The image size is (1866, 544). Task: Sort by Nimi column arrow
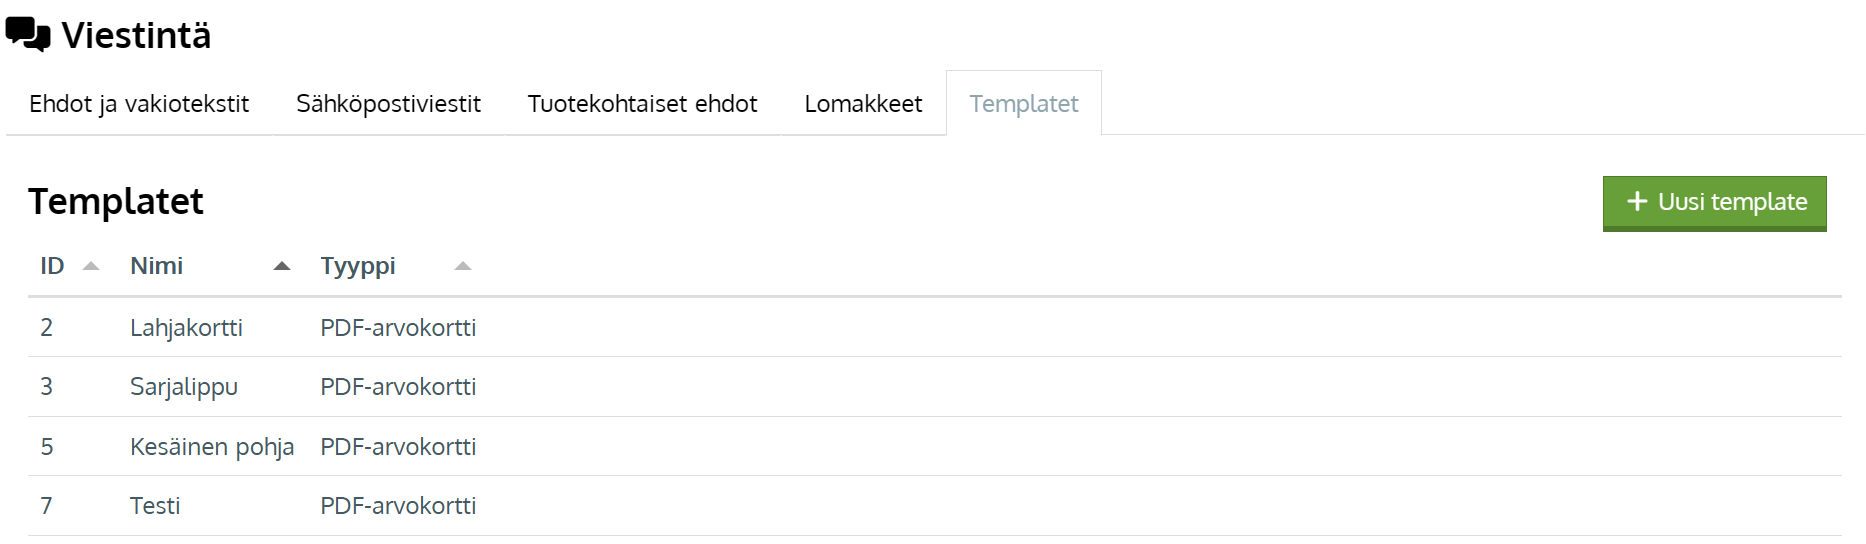pyautogui.click(x=282, y=266)
